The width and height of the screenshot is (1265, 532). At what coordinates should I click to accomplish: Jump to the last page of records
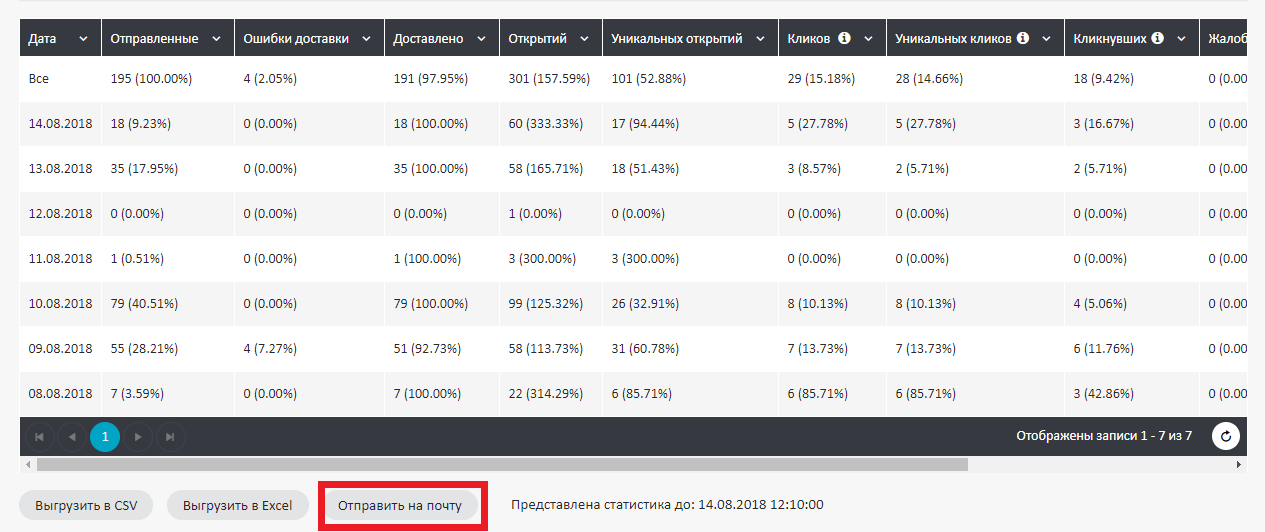[170, 436]
